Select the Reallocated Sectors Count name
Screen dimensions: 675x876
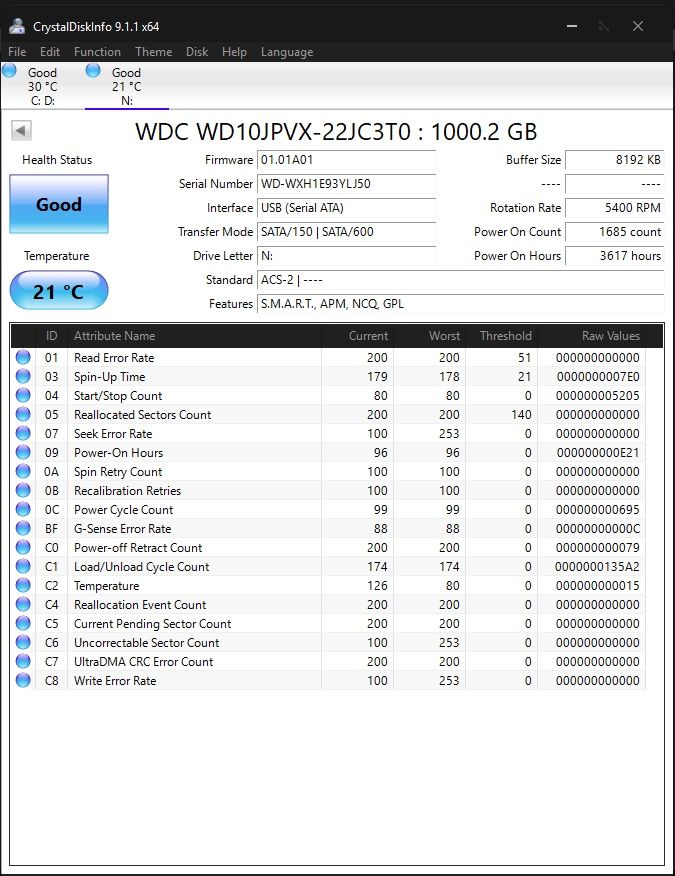(142, 415)
